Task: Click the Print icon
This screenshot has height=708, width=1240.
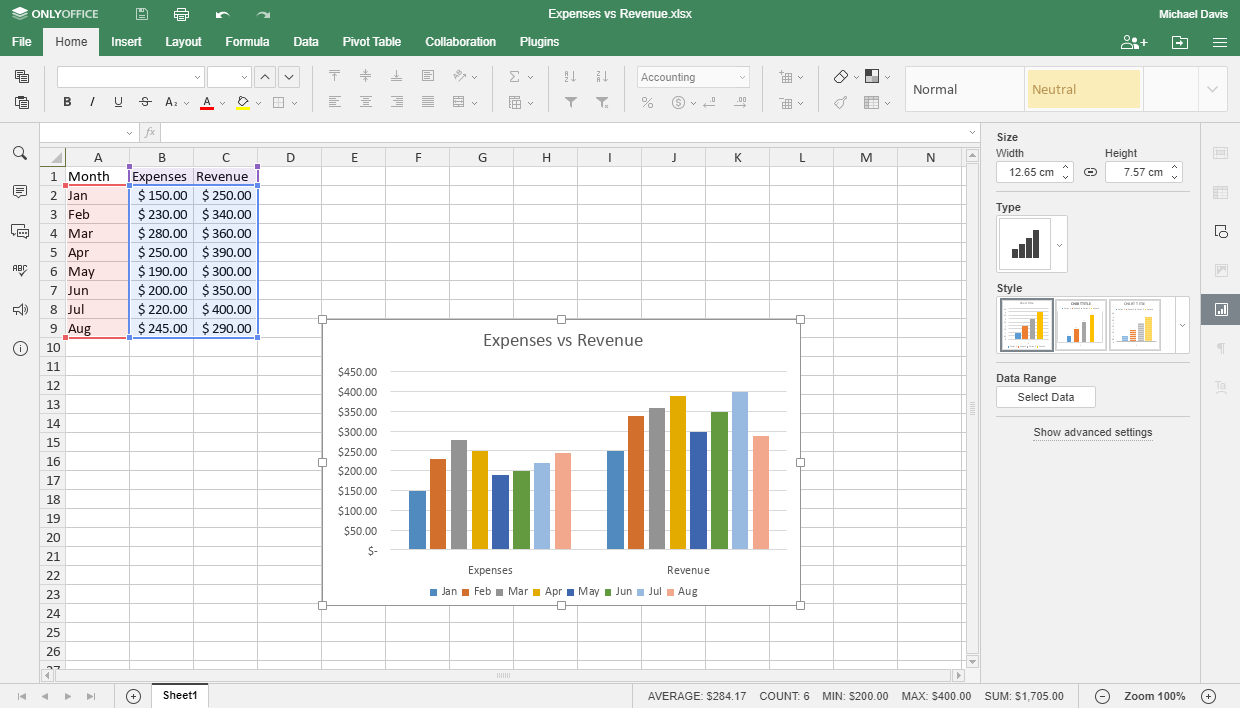Action: 181,14
